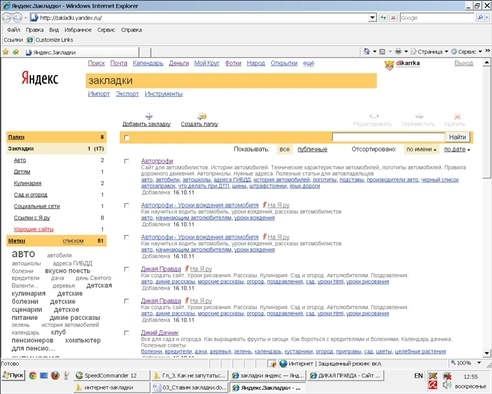This screenshot has height=394, width=492.
Task: Click the user avatar icon near dikarrka
Action: [x=389, y=65]
